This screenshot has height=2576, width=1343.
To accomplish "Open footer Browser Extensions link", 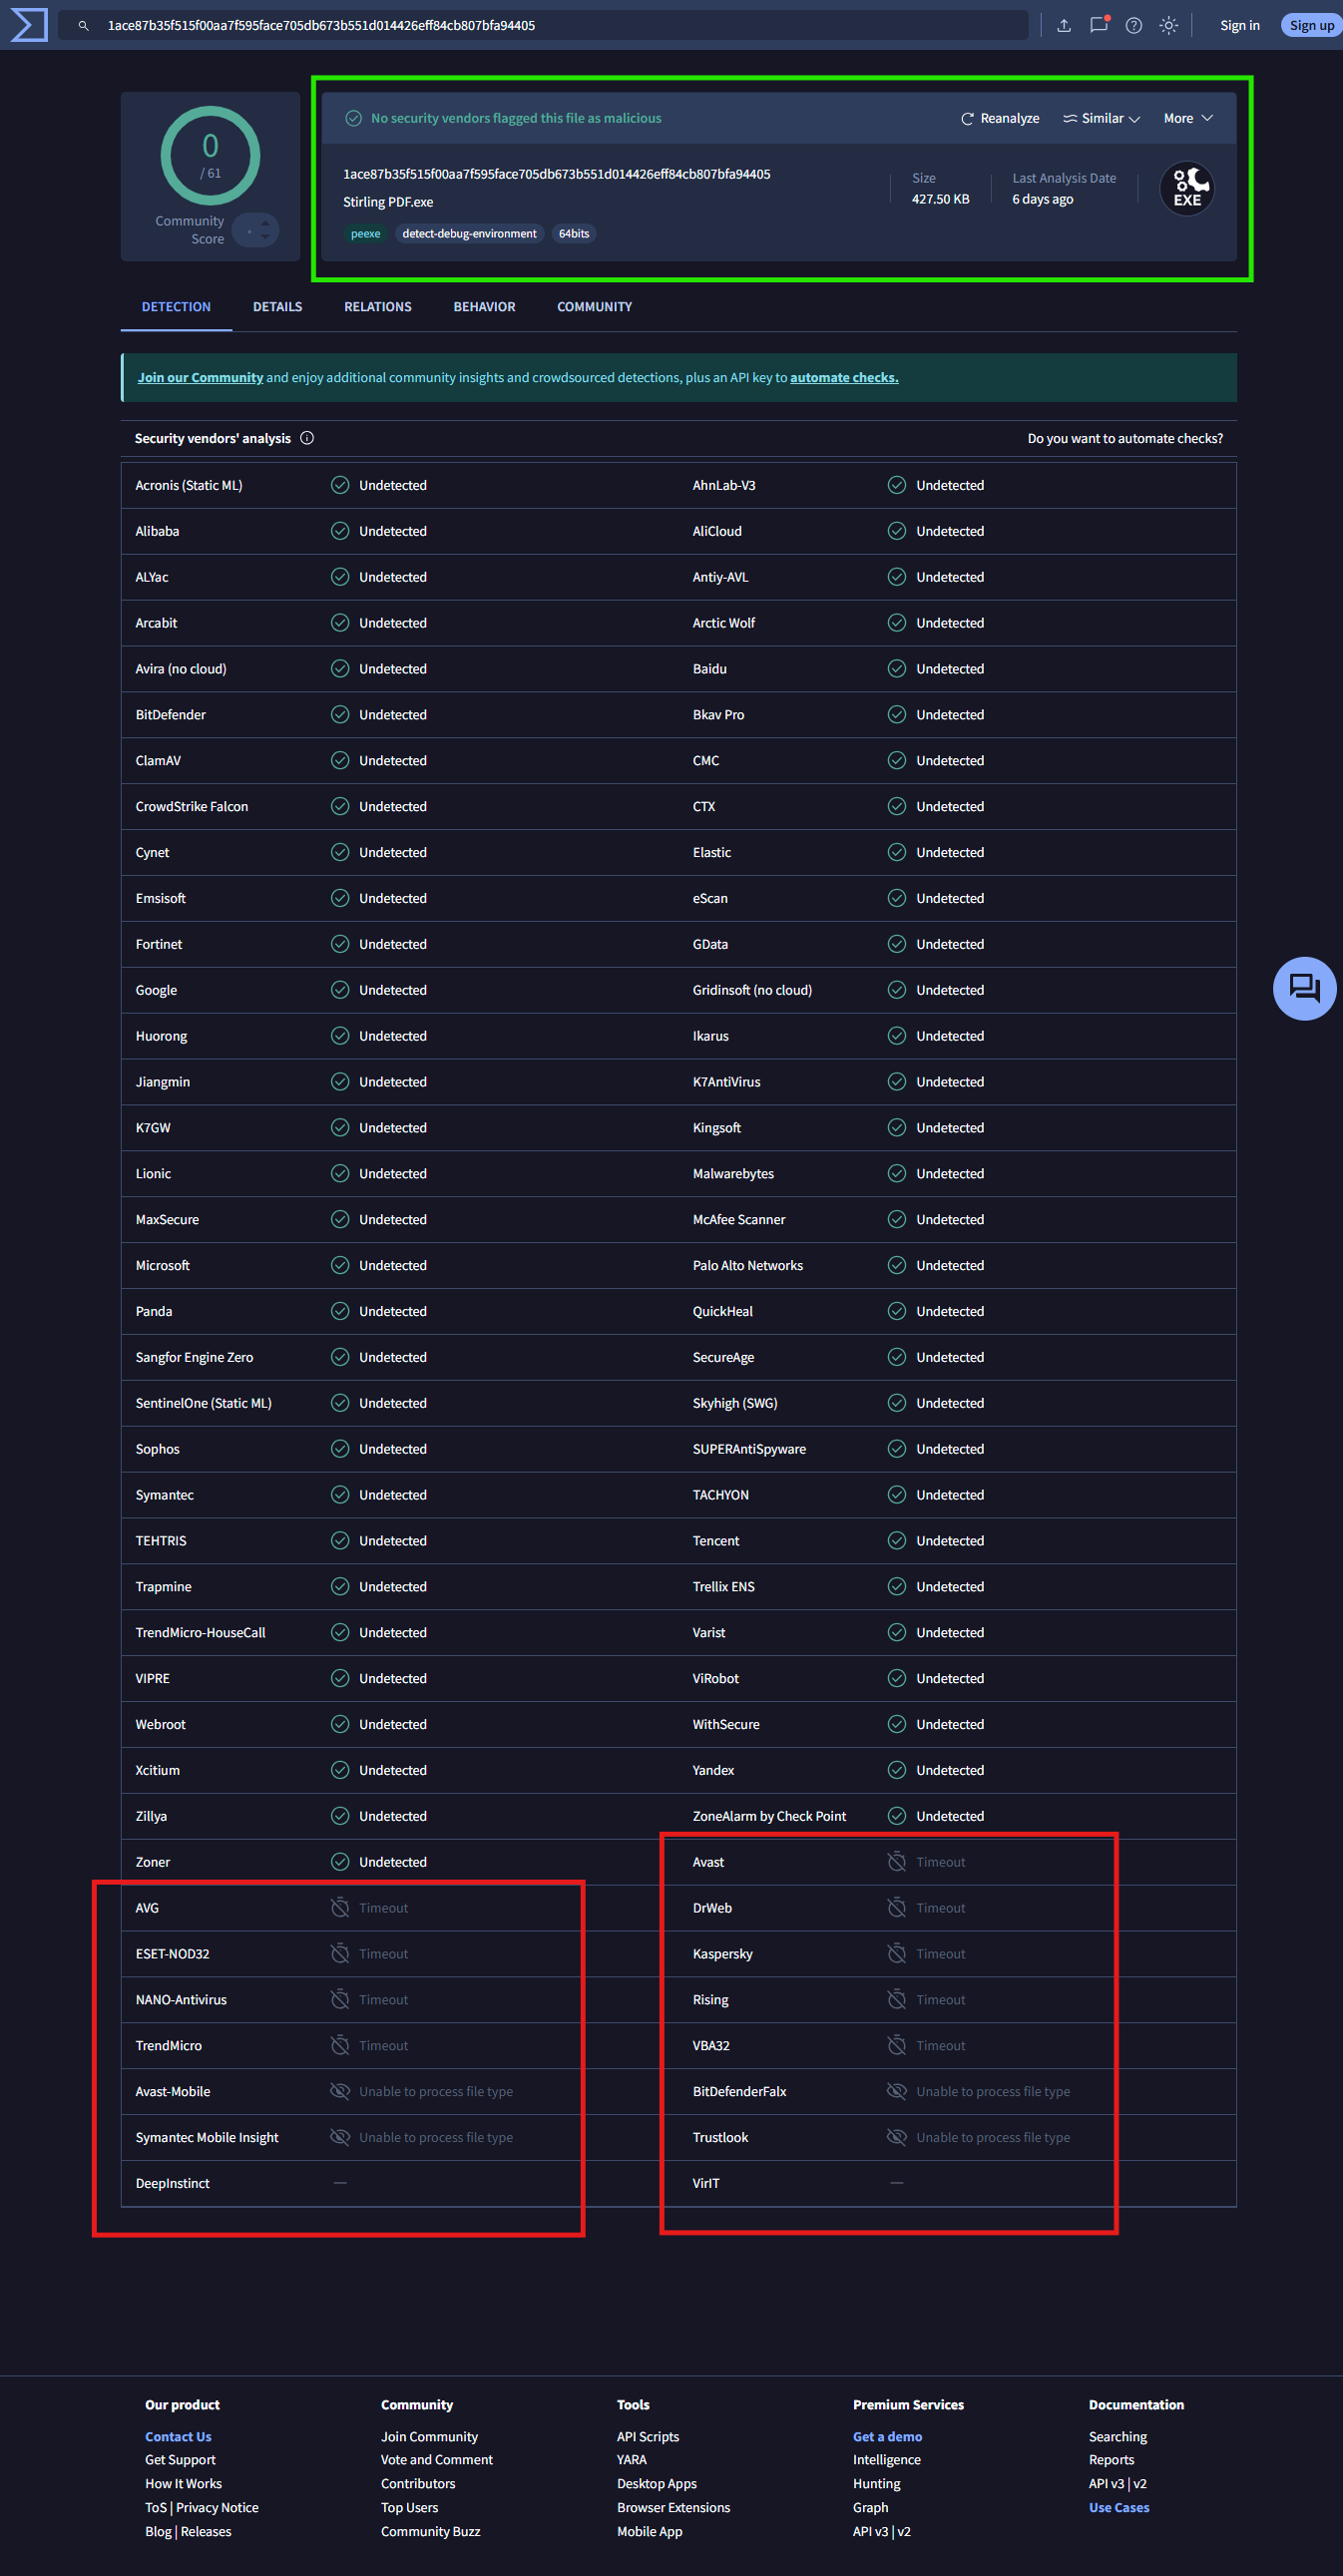I will 673,2508.
